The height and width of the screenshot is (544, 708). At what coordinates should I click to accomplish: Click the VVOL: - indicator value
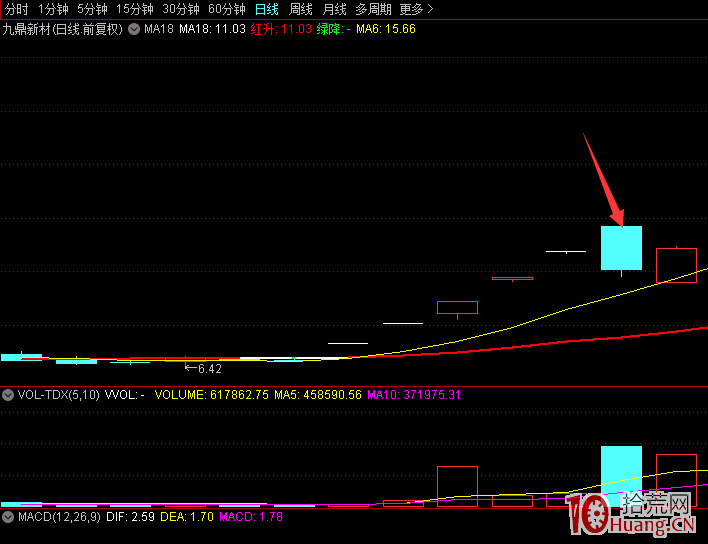(x=125, y=395)
